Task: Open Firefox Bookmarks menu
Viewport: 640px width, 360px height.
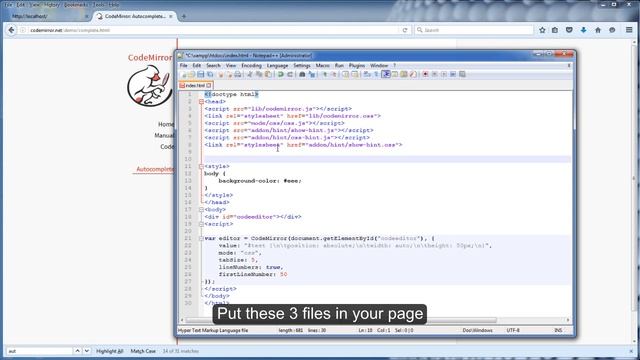Action: (76, 4)
